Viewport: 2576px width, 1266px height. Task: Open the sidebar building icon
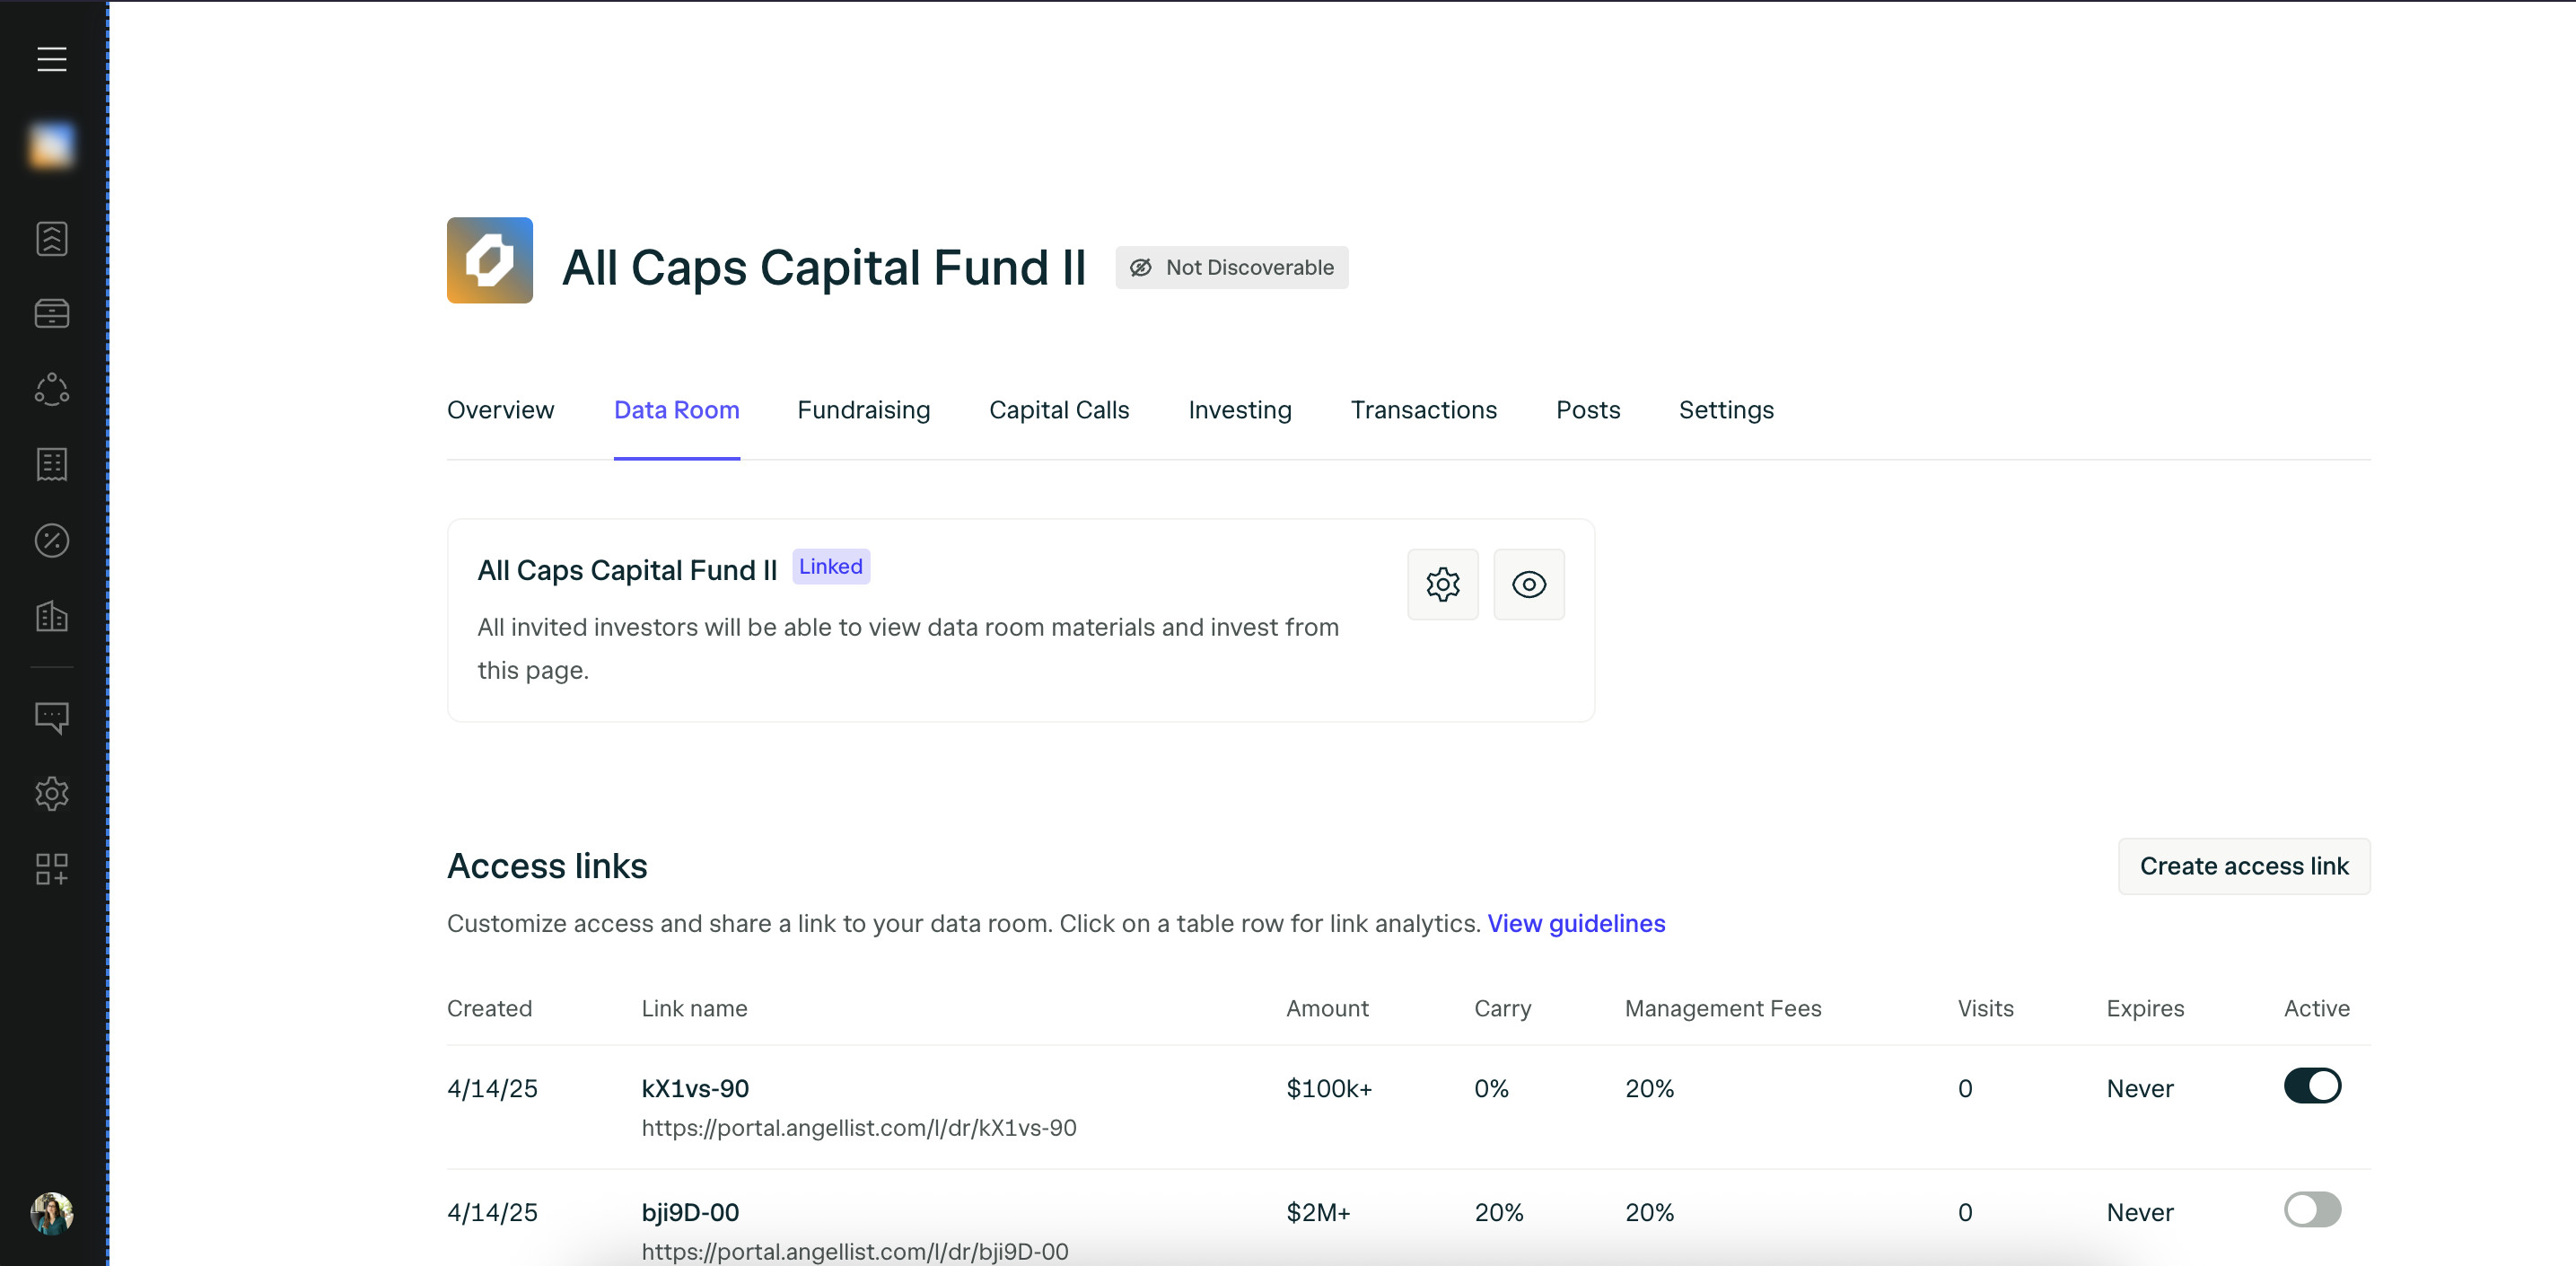point(52,616)
